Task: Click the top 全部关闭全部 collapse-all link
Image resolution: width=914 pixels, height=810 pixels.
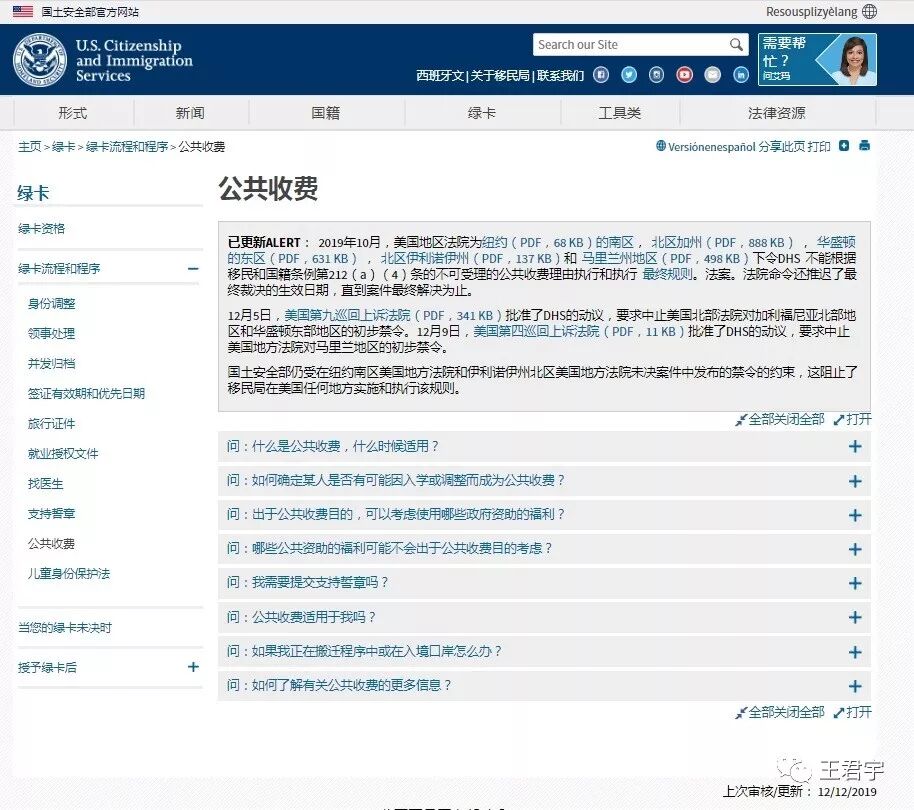Action: click(x=780, y=419)
